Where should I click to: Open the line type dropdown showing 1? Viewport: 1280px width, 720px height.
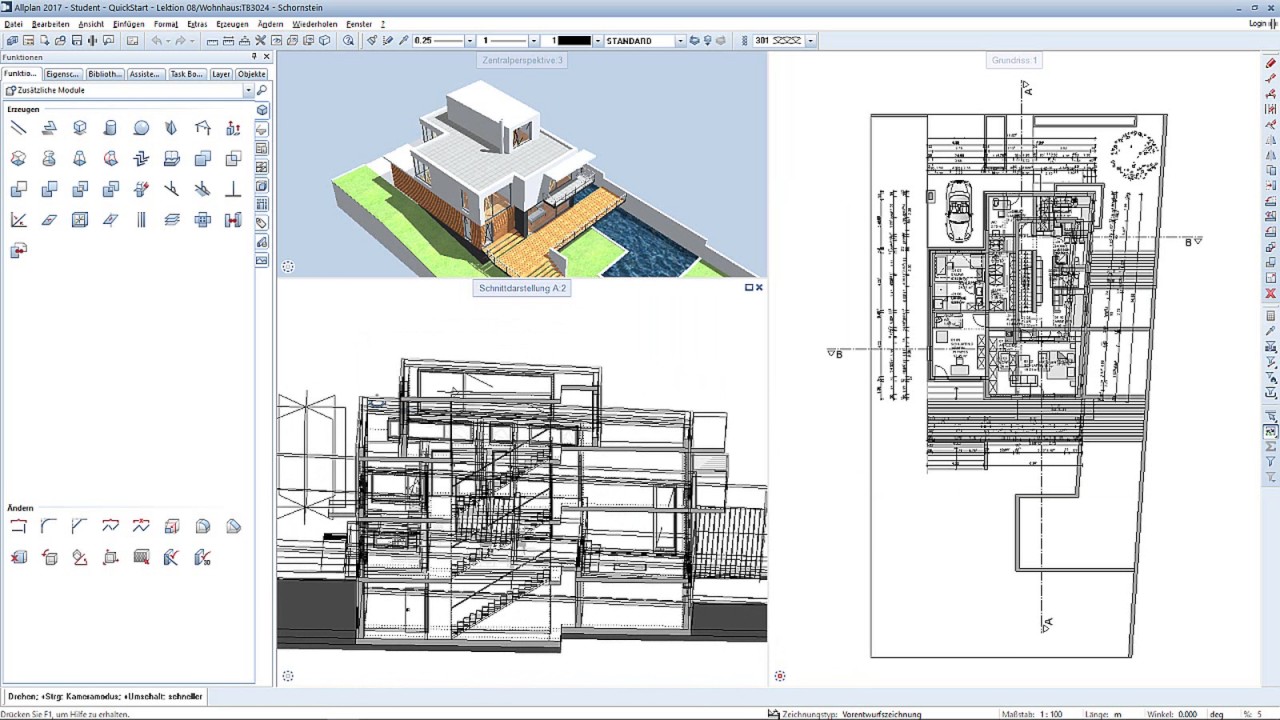click(x=534, y=41)
